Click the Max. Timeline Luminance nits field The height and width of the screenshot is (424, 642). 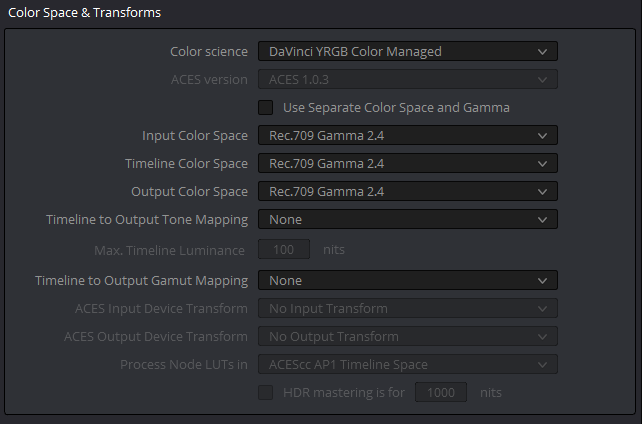pyautogui.click(x=284, y=249)
